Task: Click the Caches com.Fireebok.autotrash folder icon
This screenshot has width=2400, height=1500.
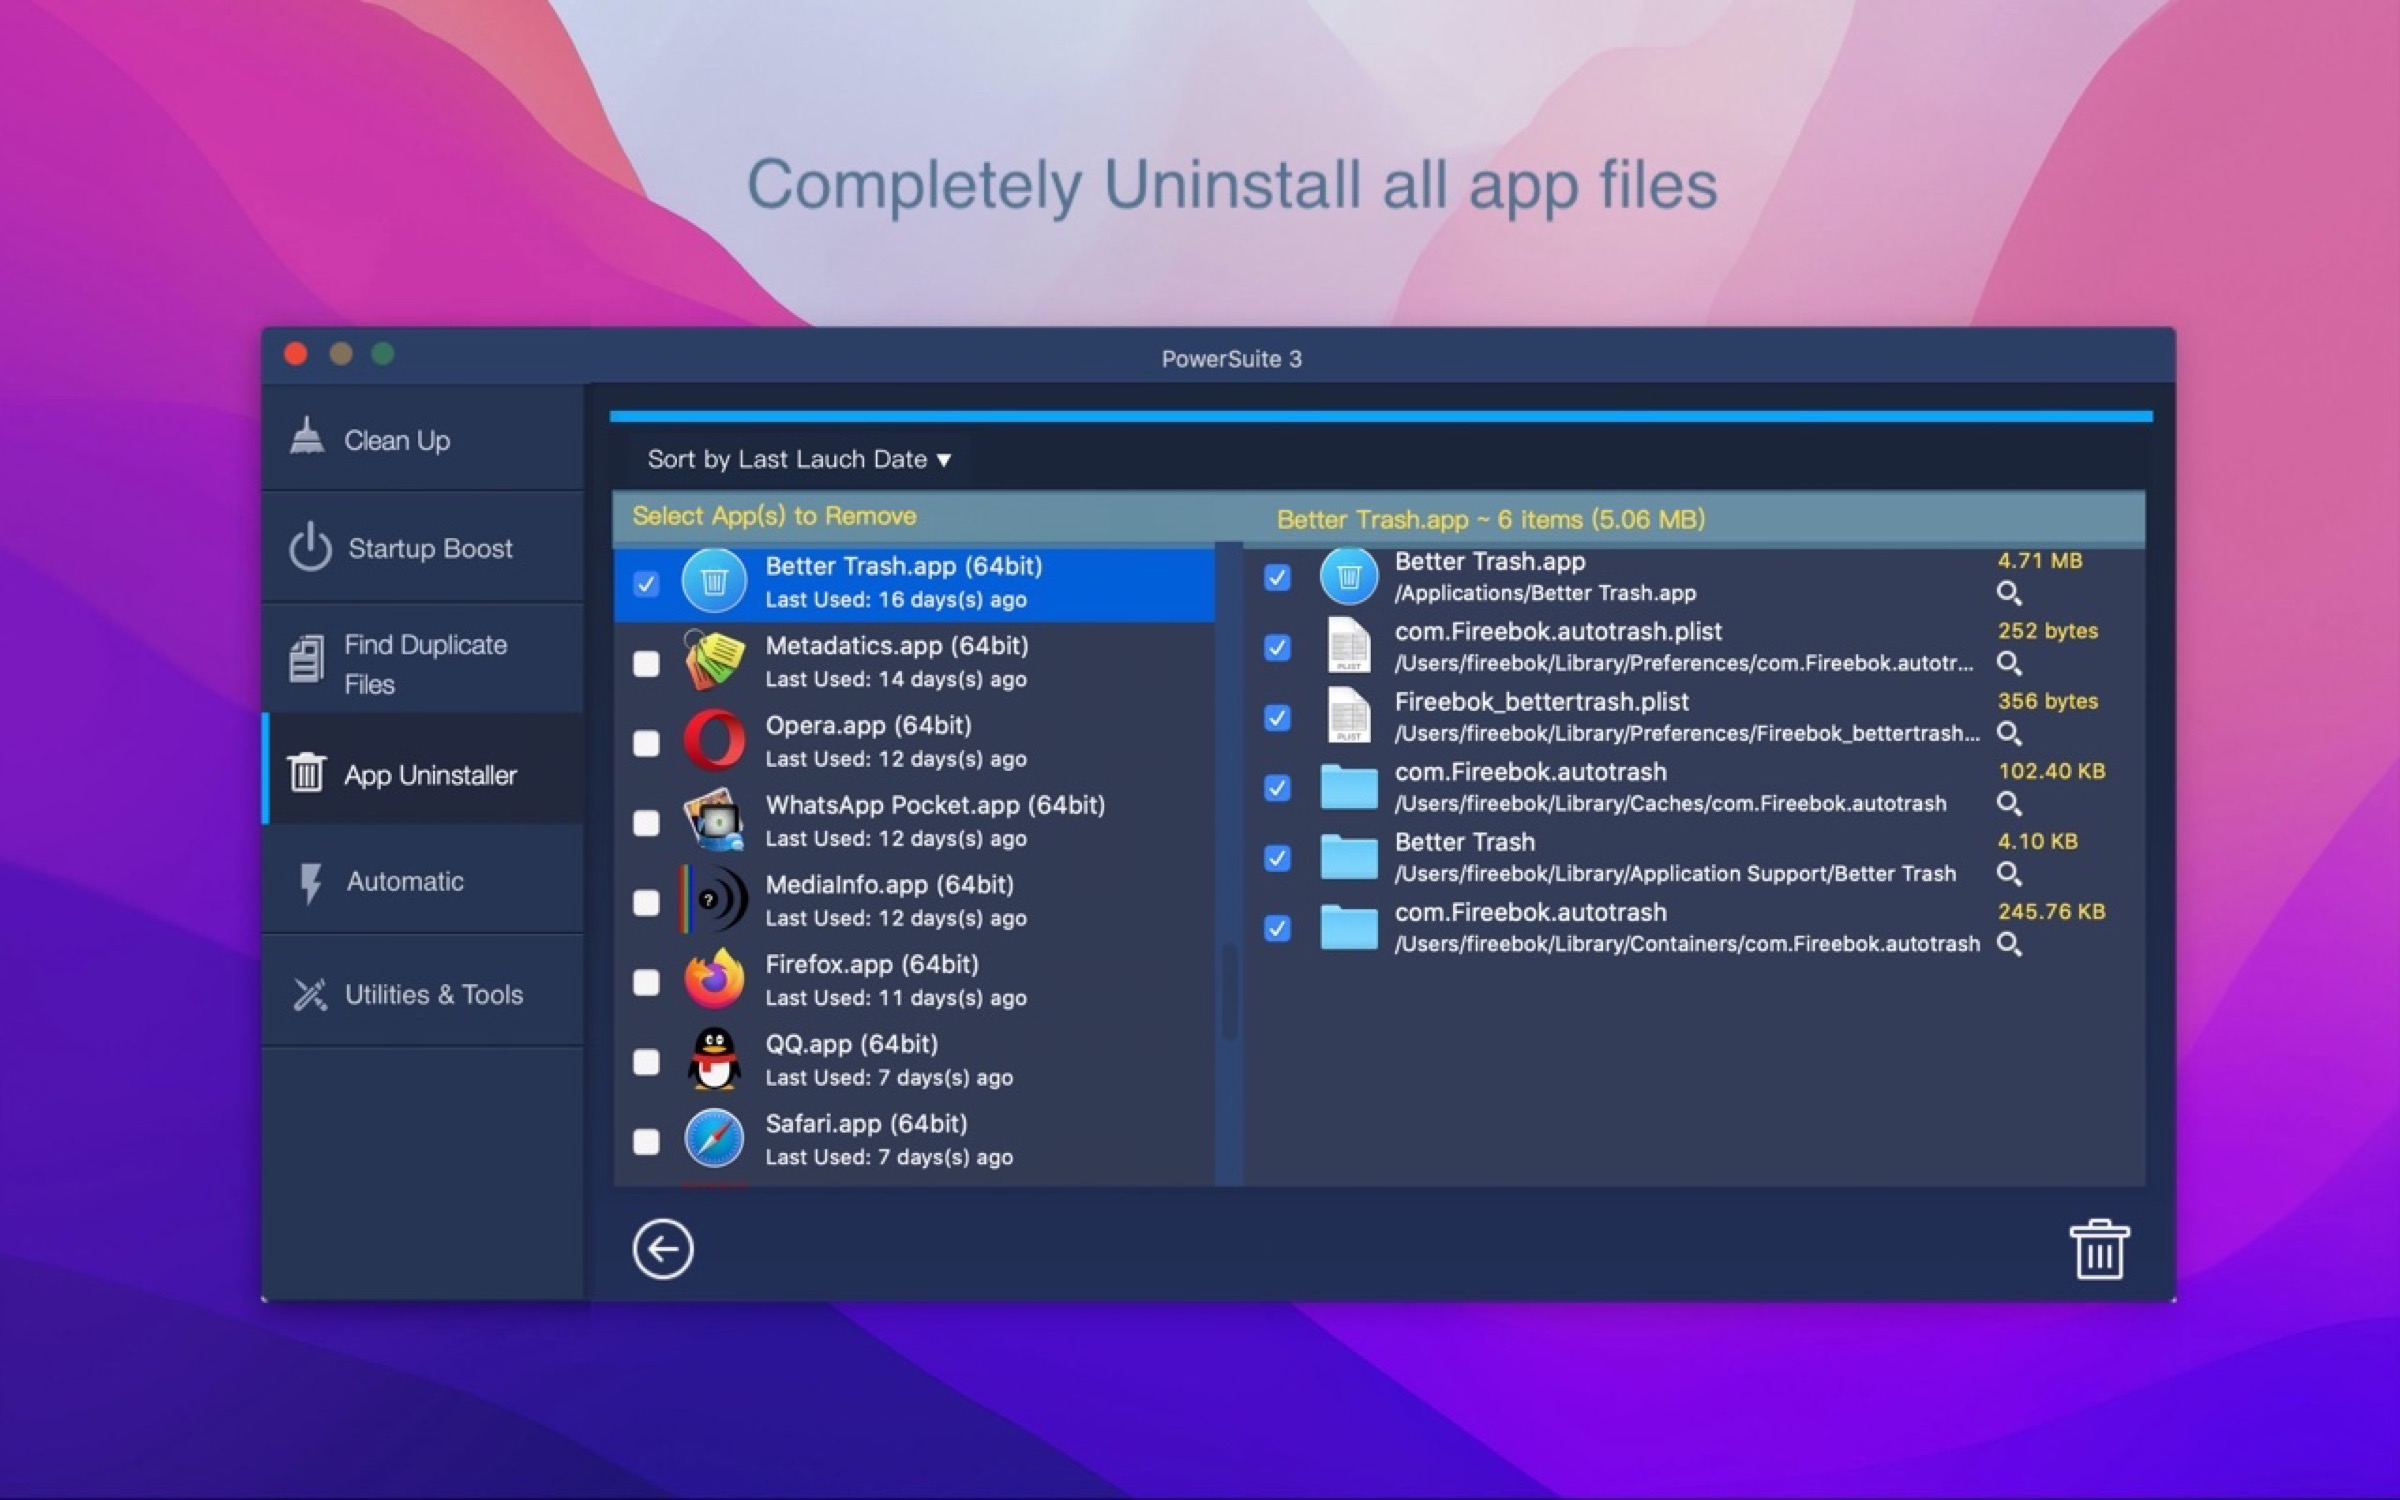Action: coord(1349,786)
